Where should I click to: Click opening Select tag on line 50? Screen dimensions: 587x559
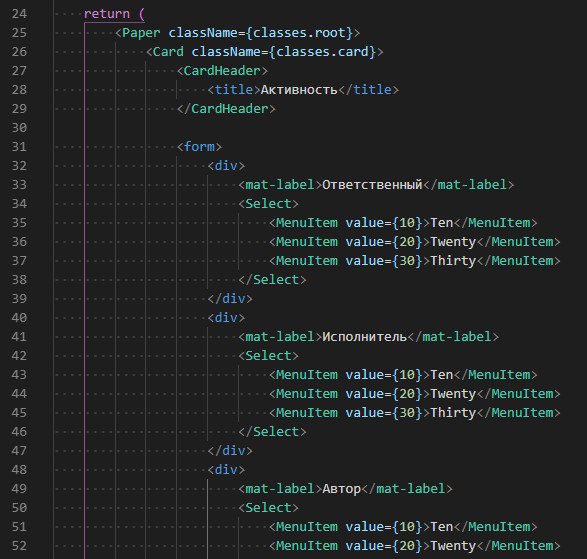point(268,508)
